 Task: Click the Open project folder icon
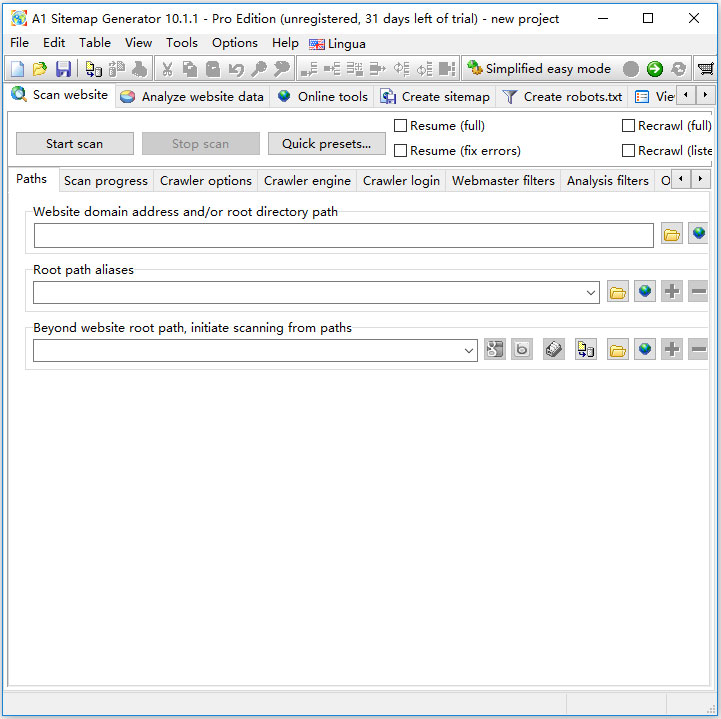pyautogui.click(x=40, y=69)
